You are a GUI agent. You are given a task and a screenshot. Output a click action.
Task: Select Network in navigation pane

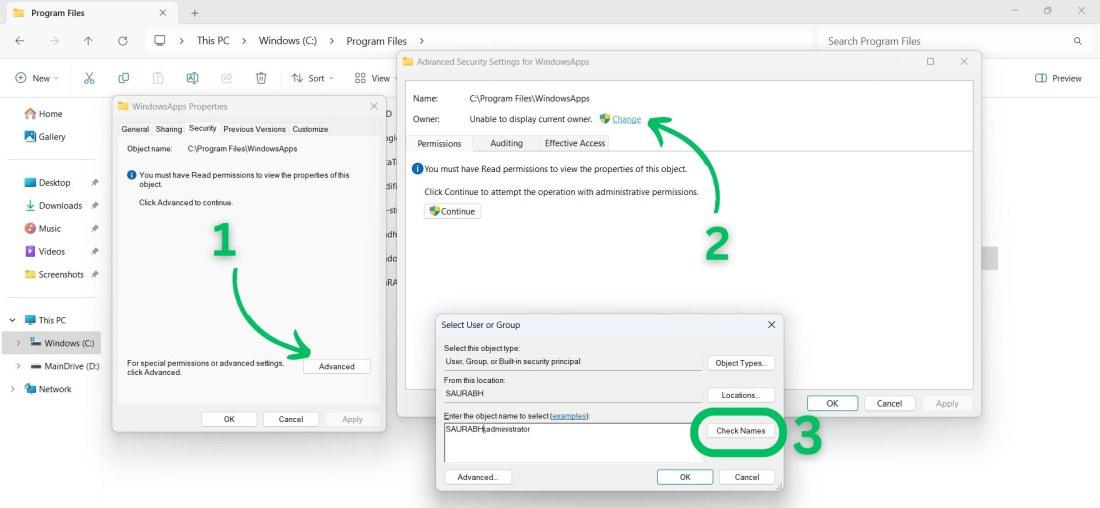coord(48,389)
